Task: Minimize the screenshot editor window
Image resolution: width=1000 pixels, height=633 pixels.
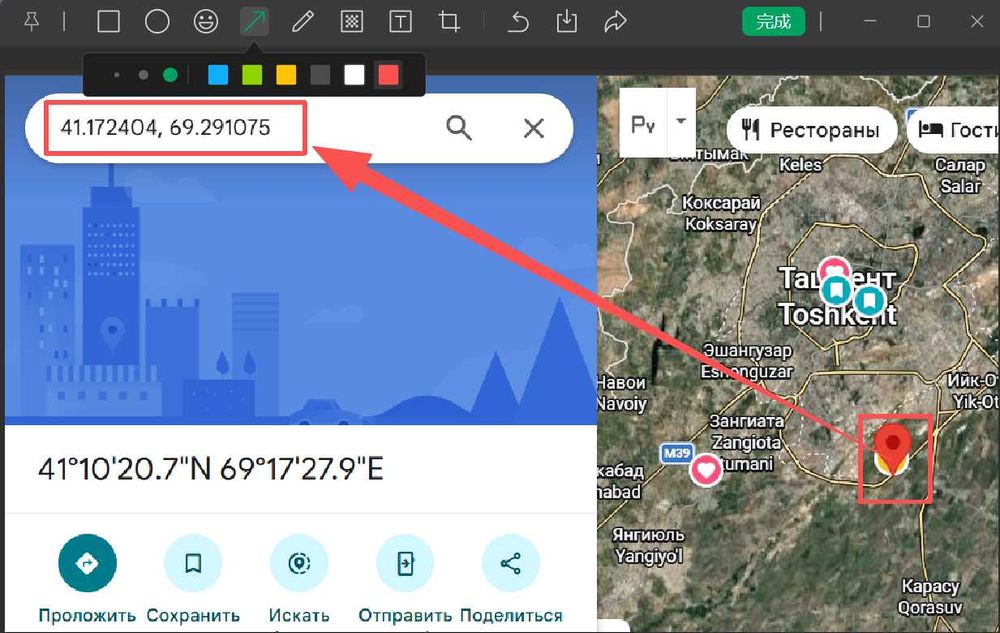Action: pyautogui.click(x=870, y=22)
